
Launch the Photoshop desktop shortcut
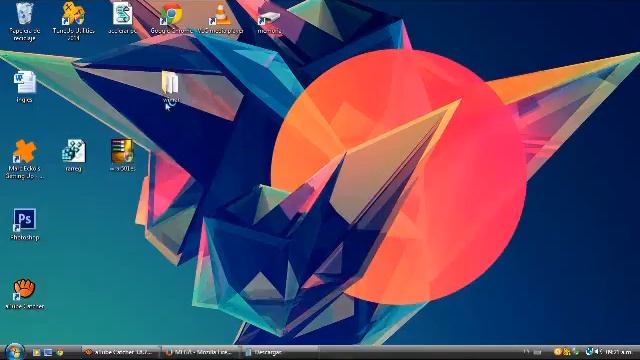(24, 224)
